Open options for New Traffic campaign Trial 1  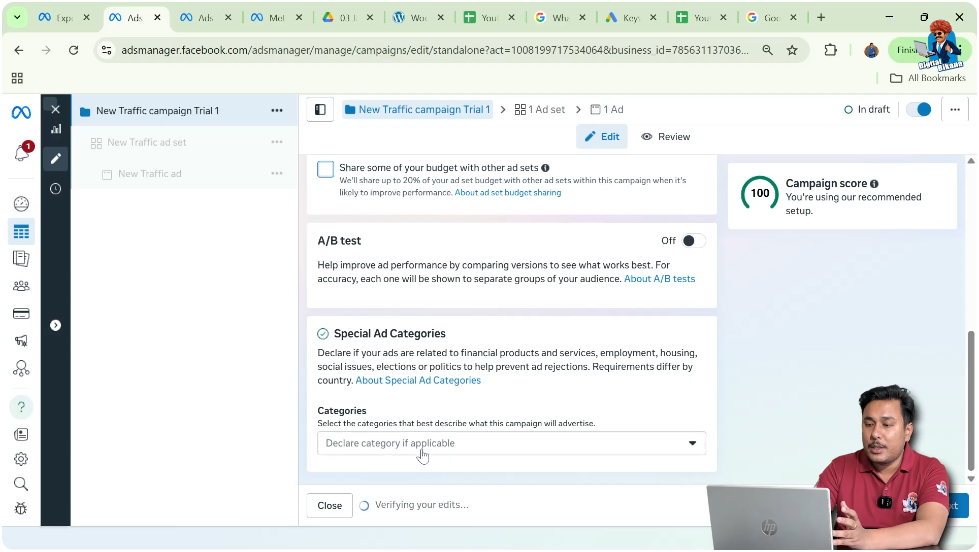point(277,111)
